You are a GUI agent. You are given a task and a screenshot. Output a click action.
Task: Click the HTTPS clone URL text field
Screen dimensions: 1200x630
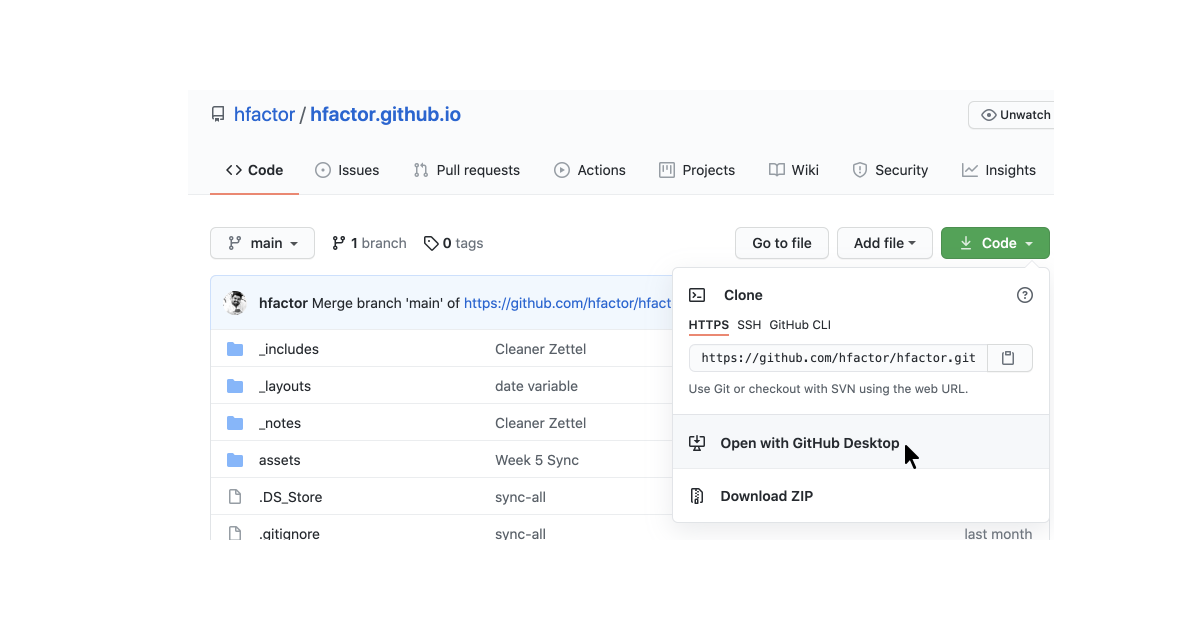838,358
